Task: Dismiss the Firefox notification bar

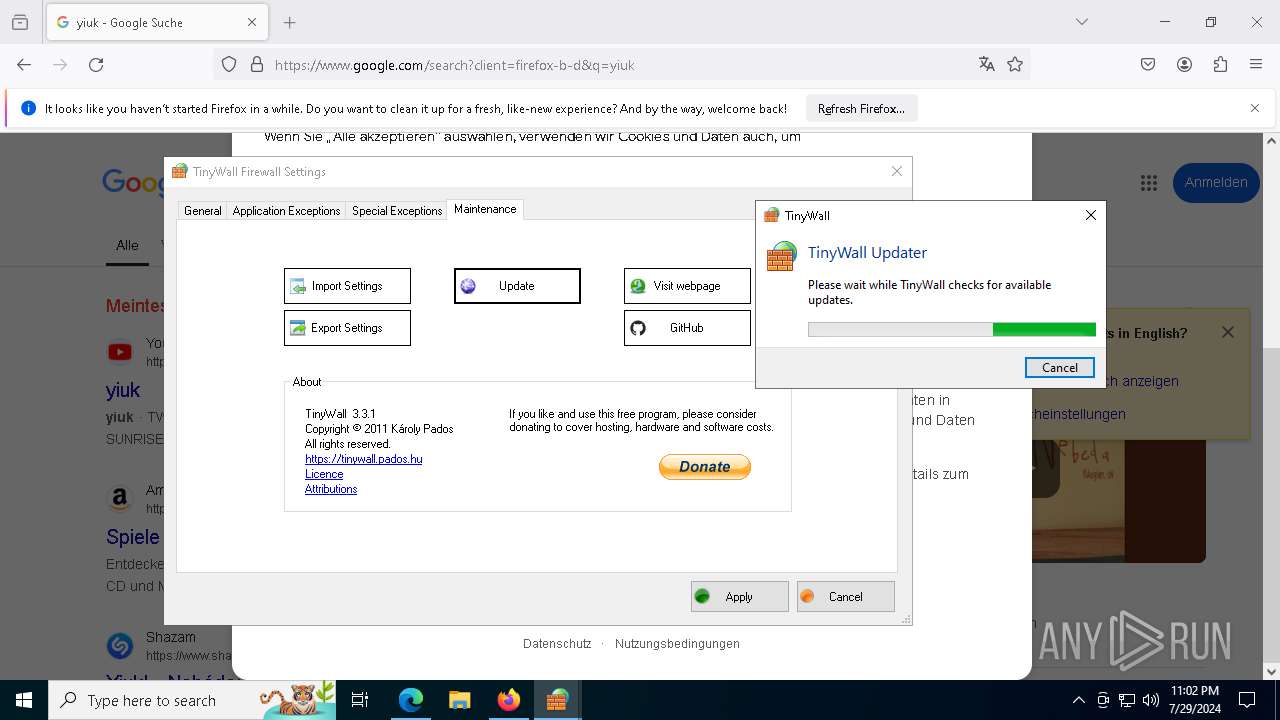Action: click(x=1255, y=108)
